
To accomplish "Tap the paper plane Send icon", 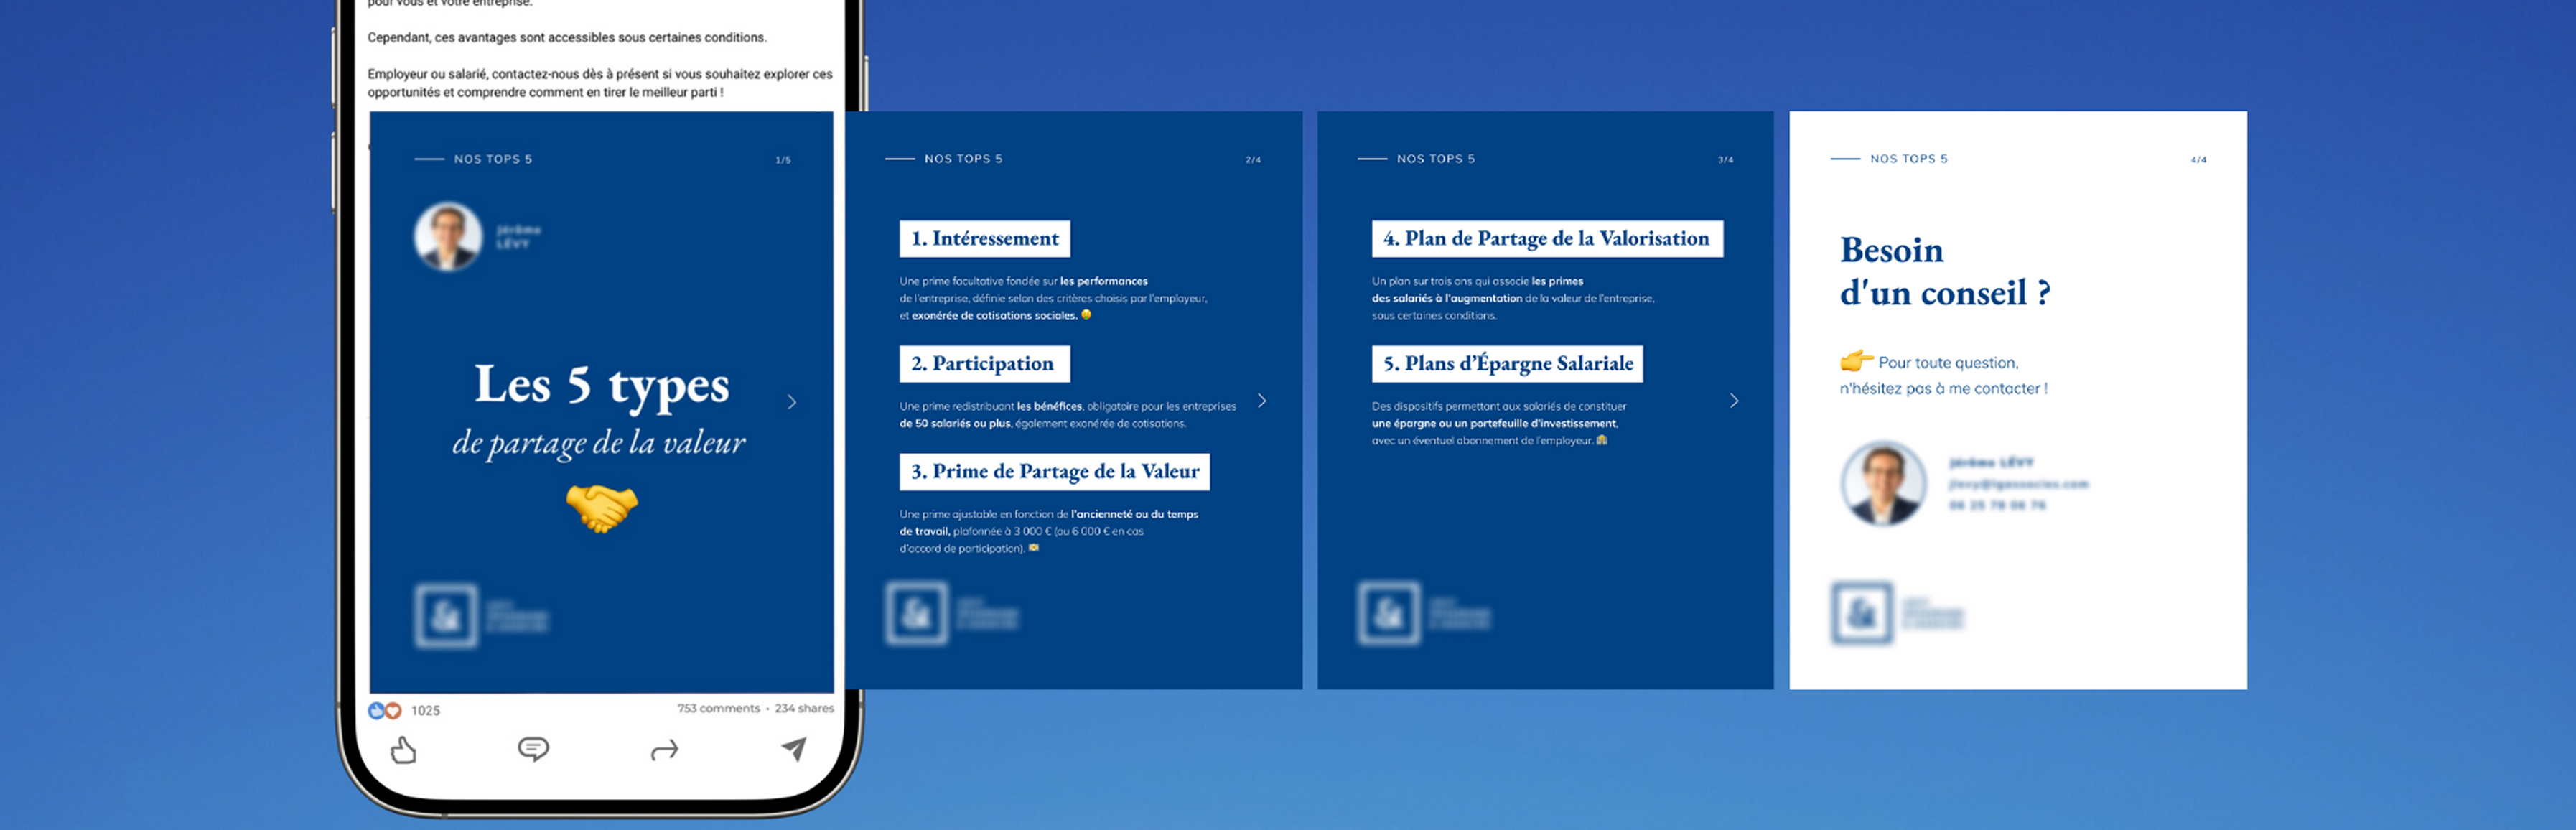I will coord(794,749).
